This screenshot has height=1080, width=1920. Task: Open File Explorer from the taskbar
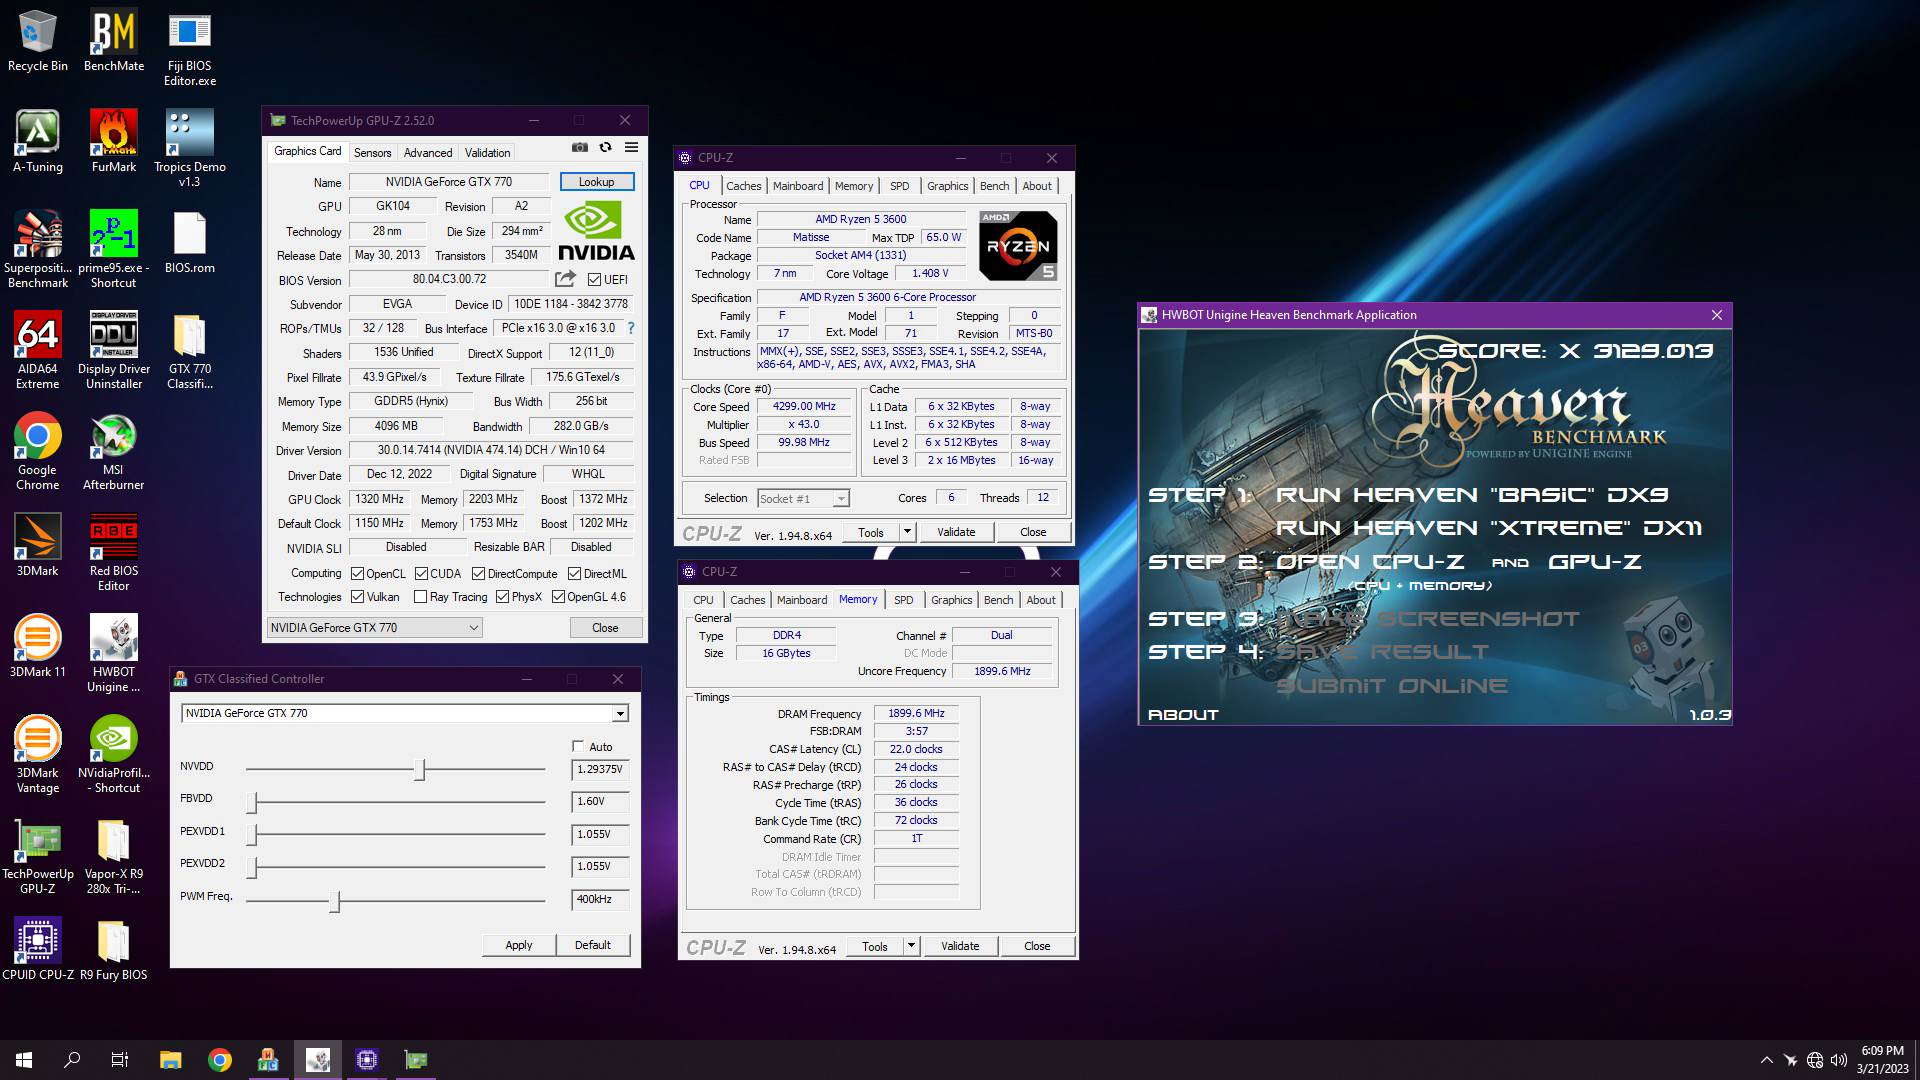click(x=170, y=1060)
